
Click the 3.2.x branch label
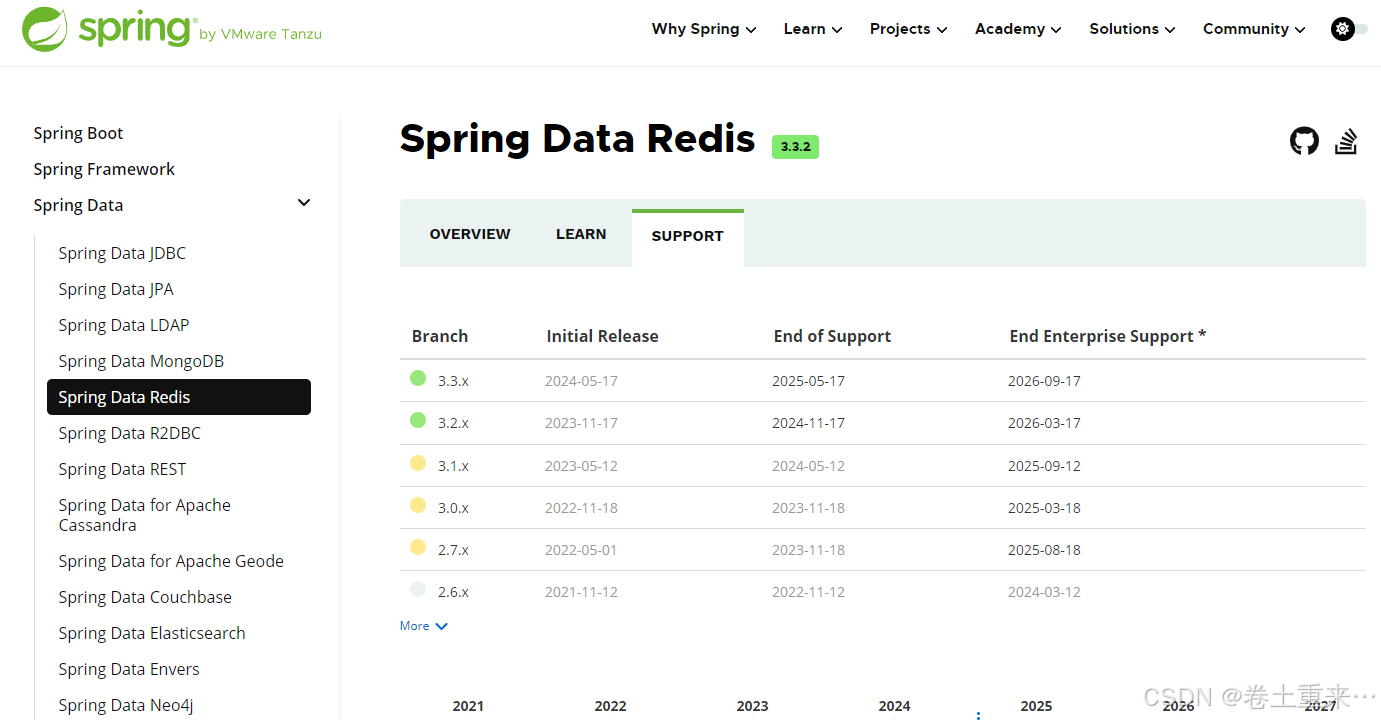coord(453,423)
